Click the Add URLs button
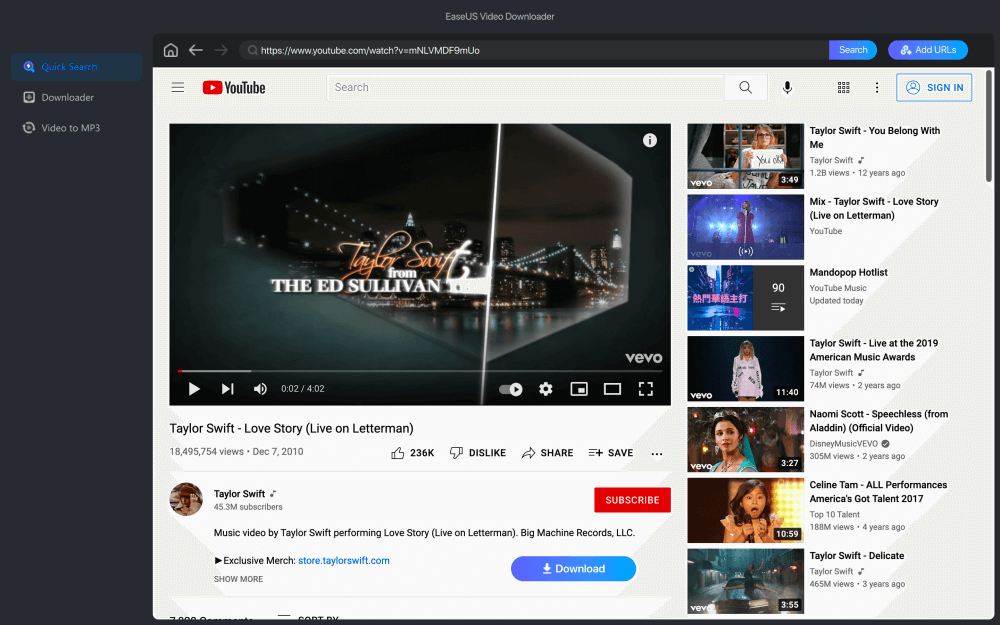 pos(927,50)
